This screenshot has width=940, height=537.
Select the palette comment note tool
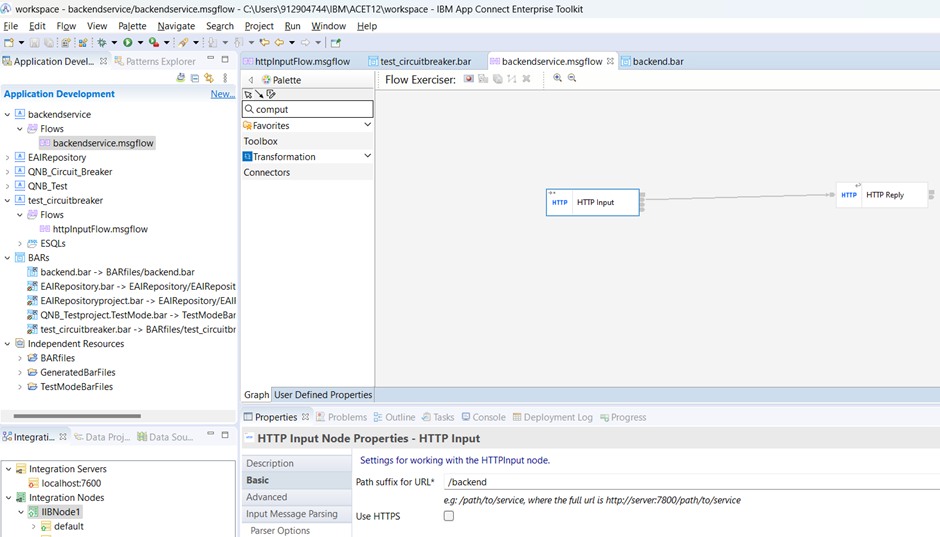[x=271, y=94]
